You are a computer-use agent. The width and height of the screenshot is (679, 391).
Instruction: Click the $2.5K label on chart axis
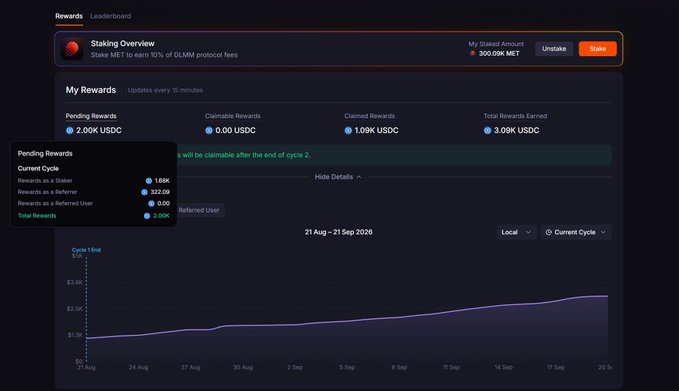coord(74,309)
